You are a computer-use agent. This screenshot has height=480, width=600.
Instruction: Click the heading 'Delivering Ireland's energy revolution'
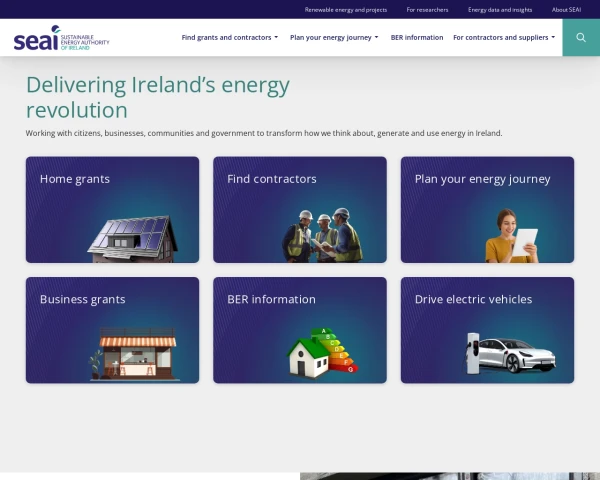point(158,97)
